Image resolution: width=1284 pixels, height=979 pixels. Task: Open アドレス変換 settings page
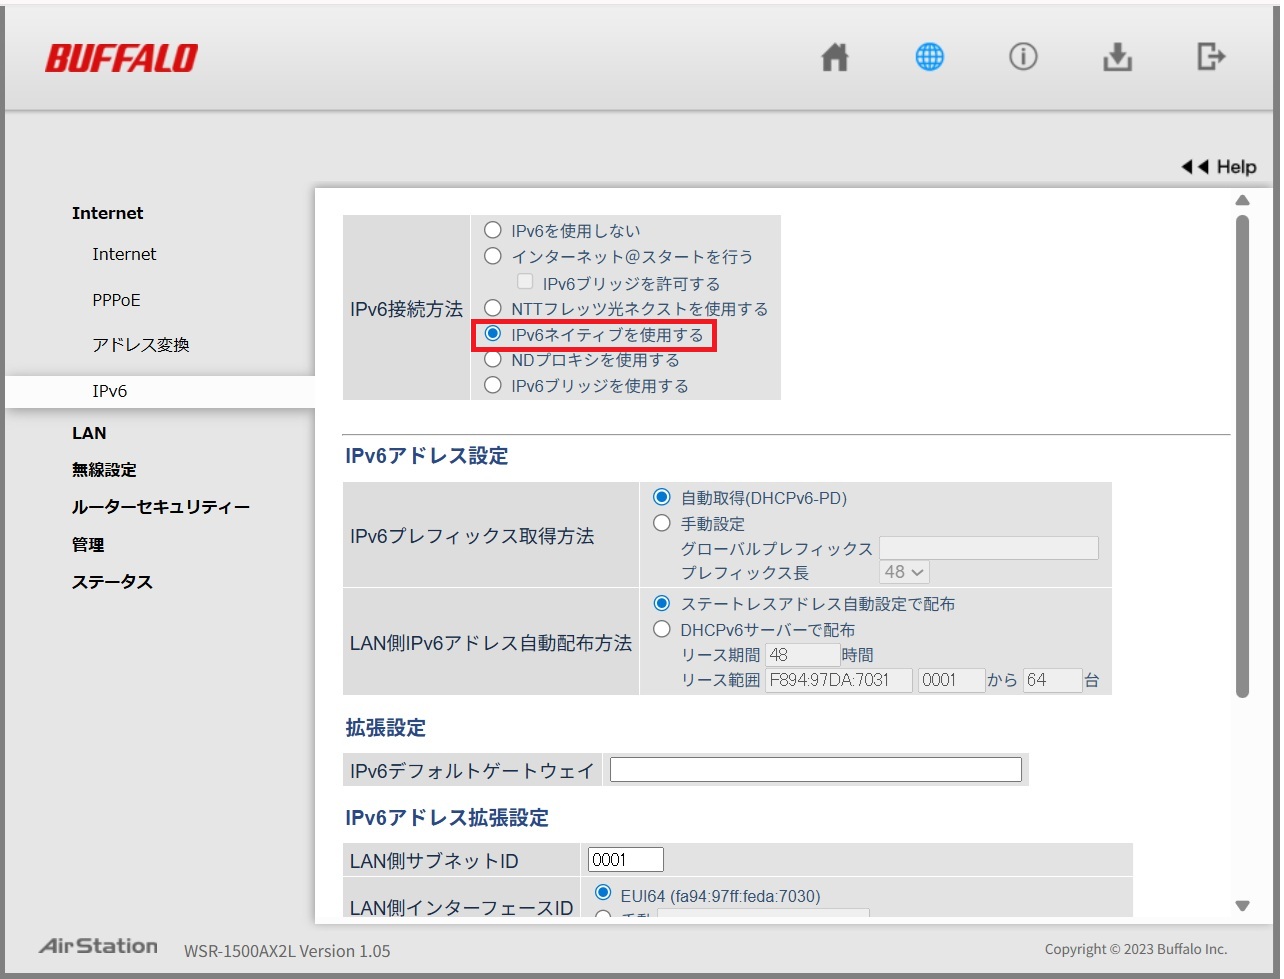(141, 345)
